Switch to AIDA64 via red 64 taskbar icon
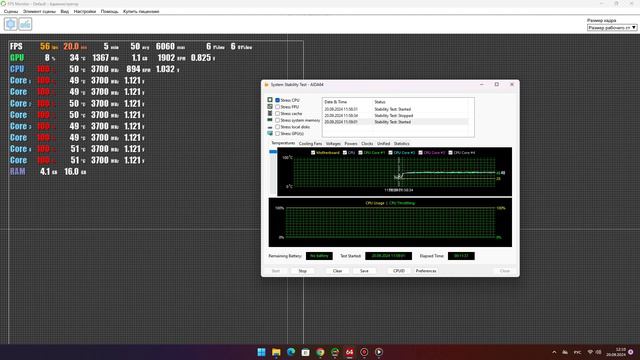 coord(349,352)
